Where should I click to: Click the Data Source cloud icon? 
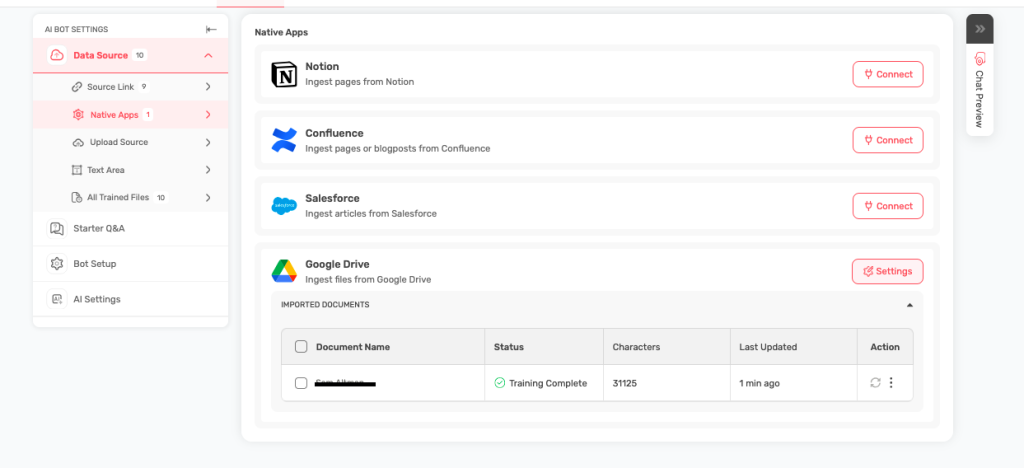coord(57,55)
